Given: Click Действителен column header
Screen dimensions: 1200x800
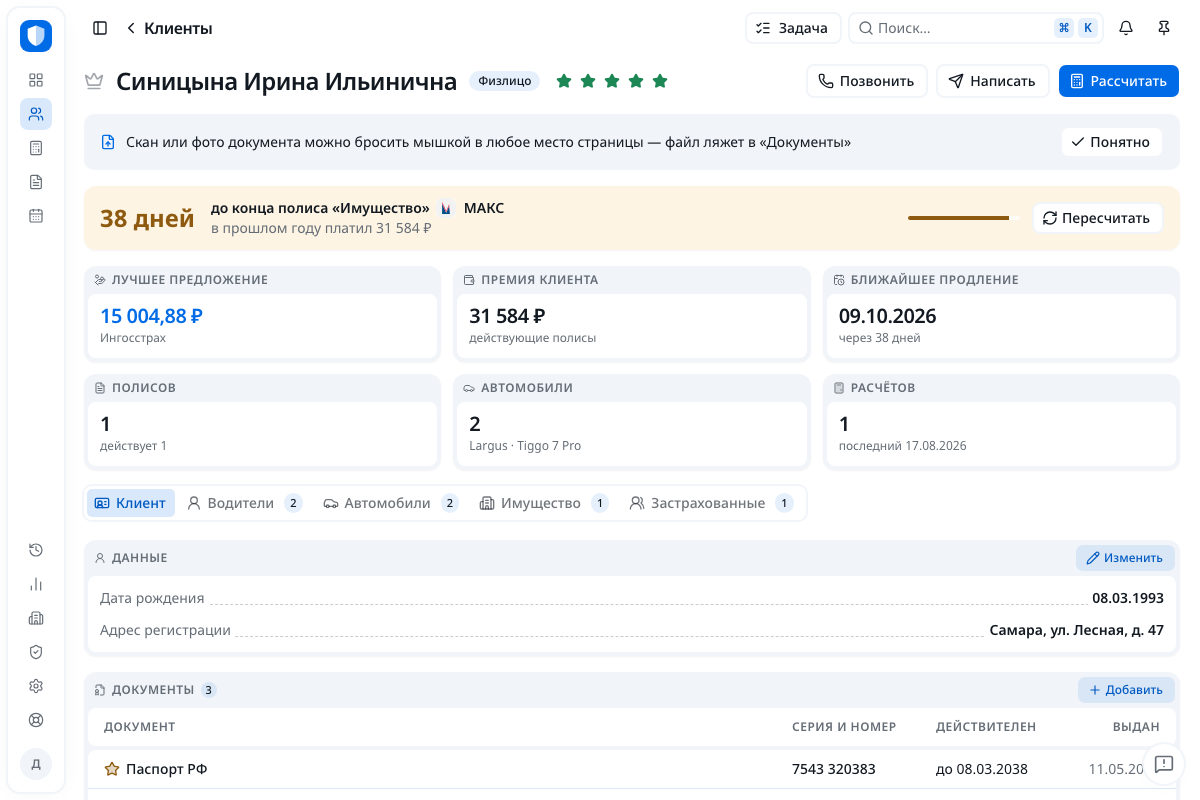Looking at the screenshot, I should click(x=986, y=727).
